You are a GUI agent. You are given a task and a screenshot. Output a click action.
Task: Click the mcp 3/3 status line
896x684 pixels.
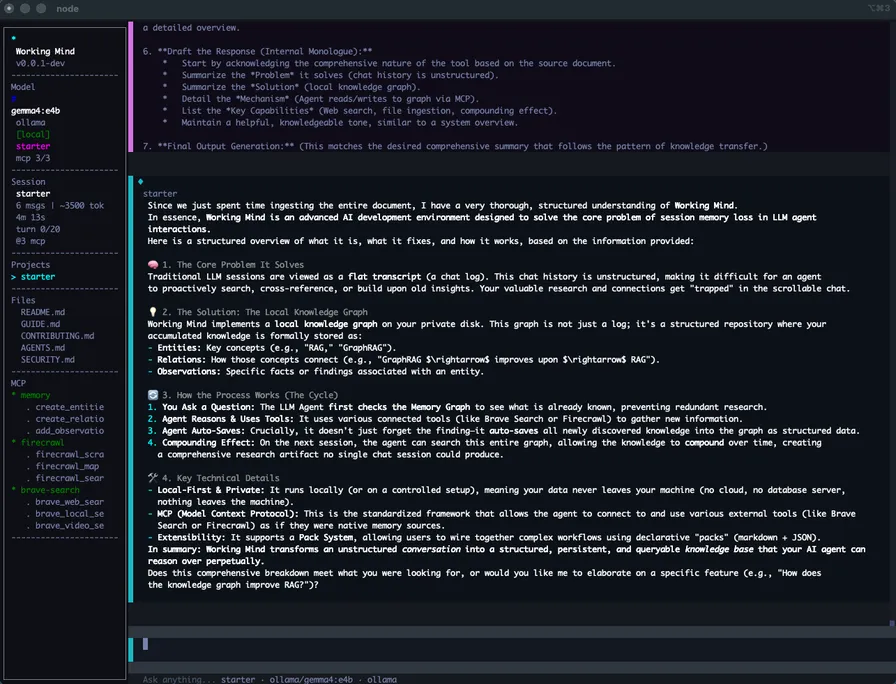[33, 158]
